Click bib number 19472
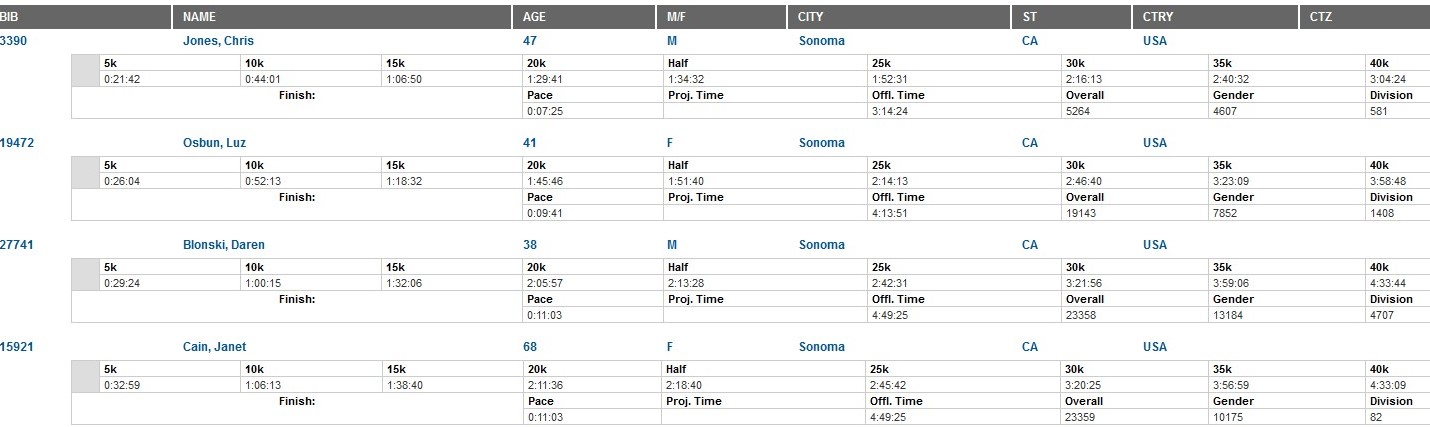 tap(17, 143)
